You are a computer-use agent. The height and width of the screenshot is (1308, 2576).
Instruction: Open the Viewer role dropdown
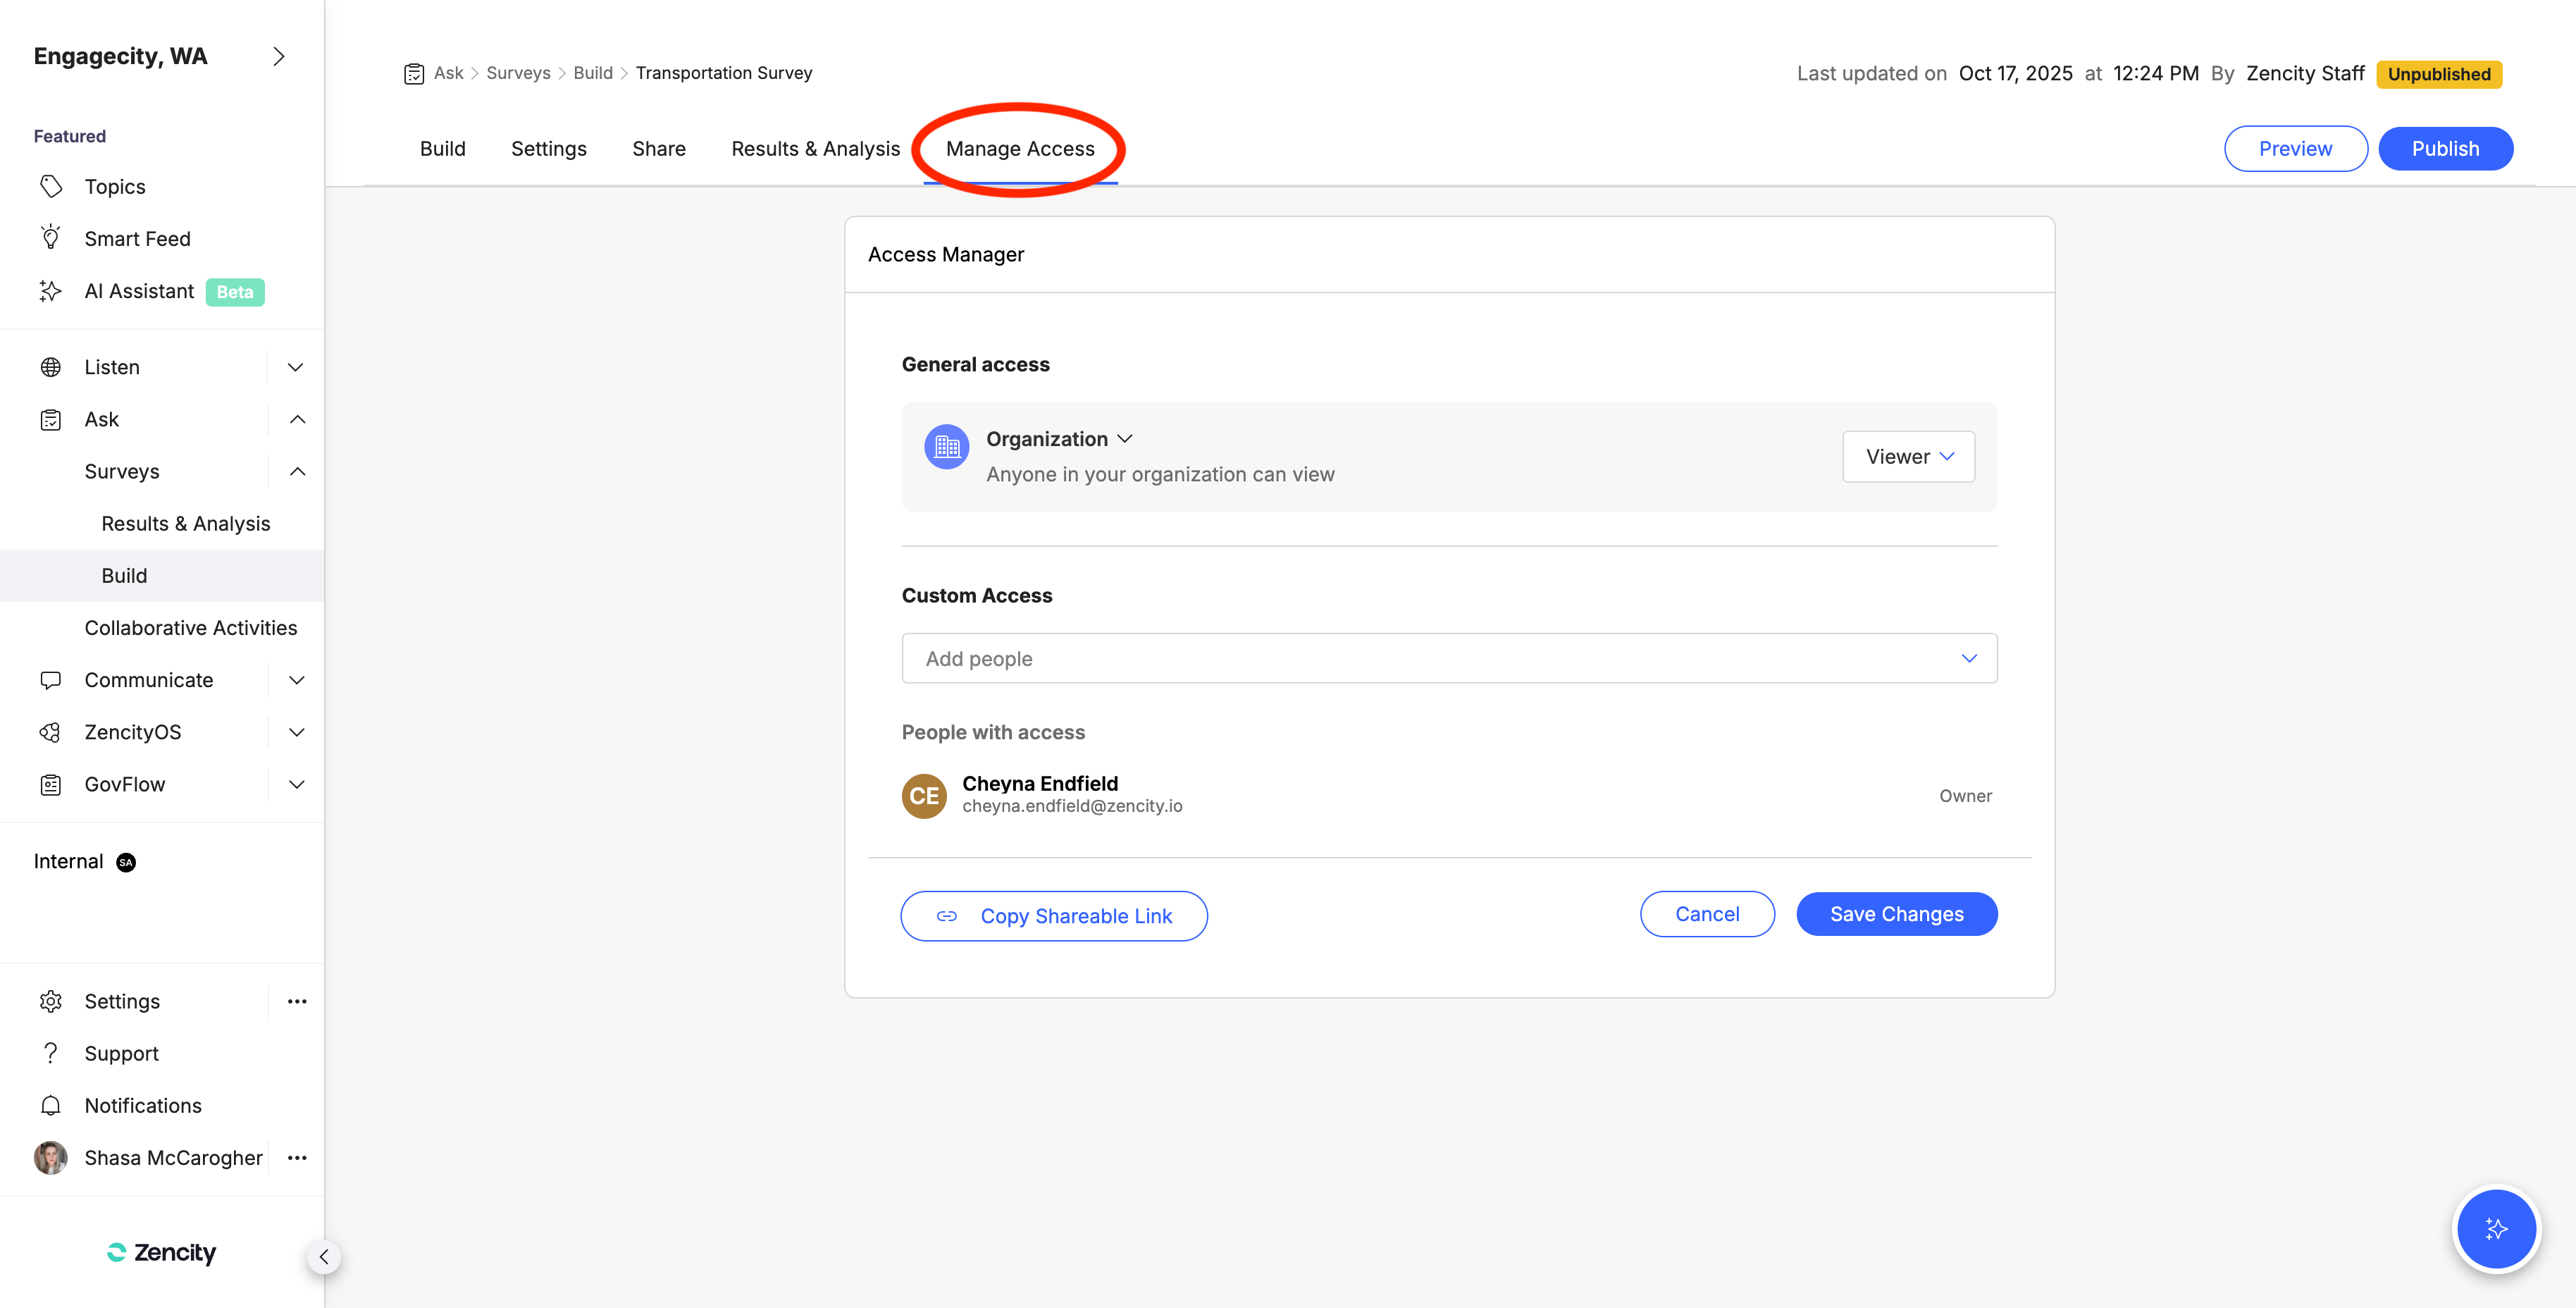pos(1908,457)
